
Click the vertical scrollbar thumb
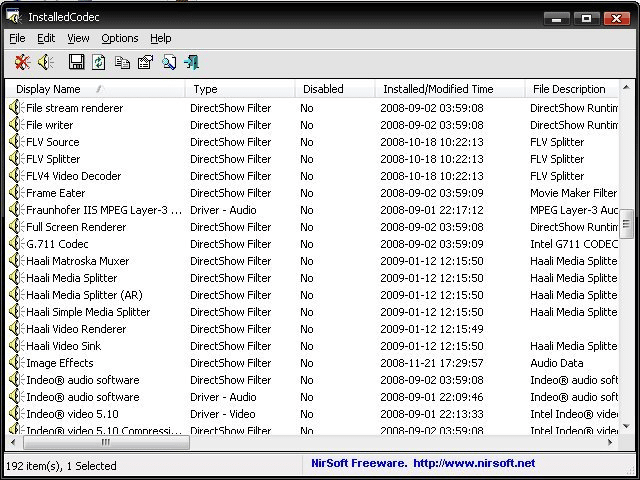pos(626,223)
